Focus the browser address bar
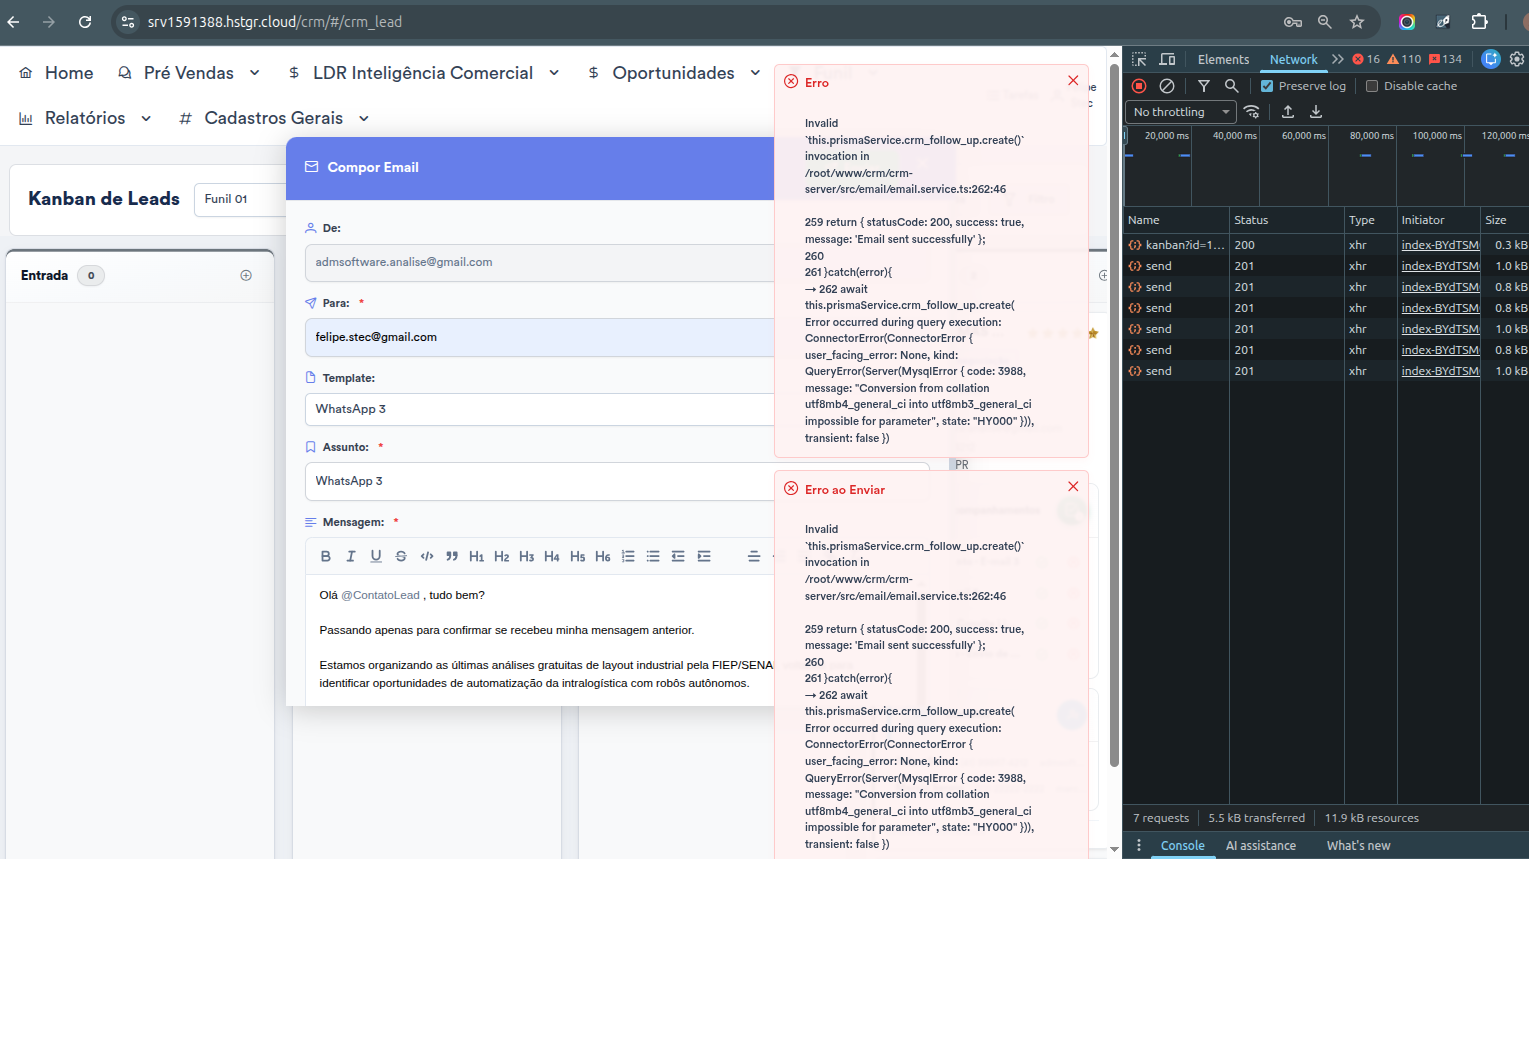This screenshot has height=1039, width=1529. coord(700,22)
